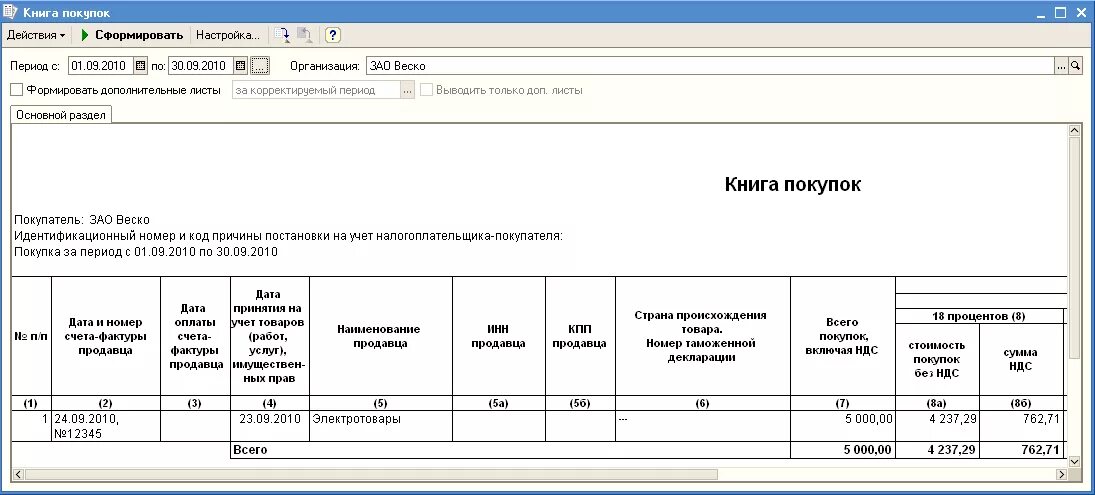Click the Всего totals row label
The height and width of the screenshot is (495, 1095).
point(251,450)
